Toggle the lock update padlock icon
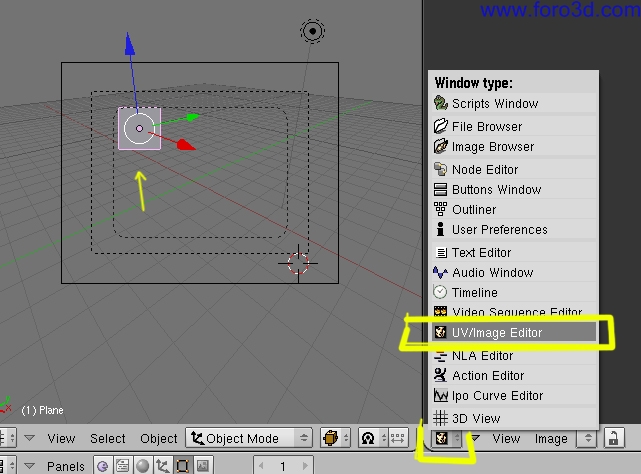This screenshot has height=474, width=641. [x=613, y=438]
